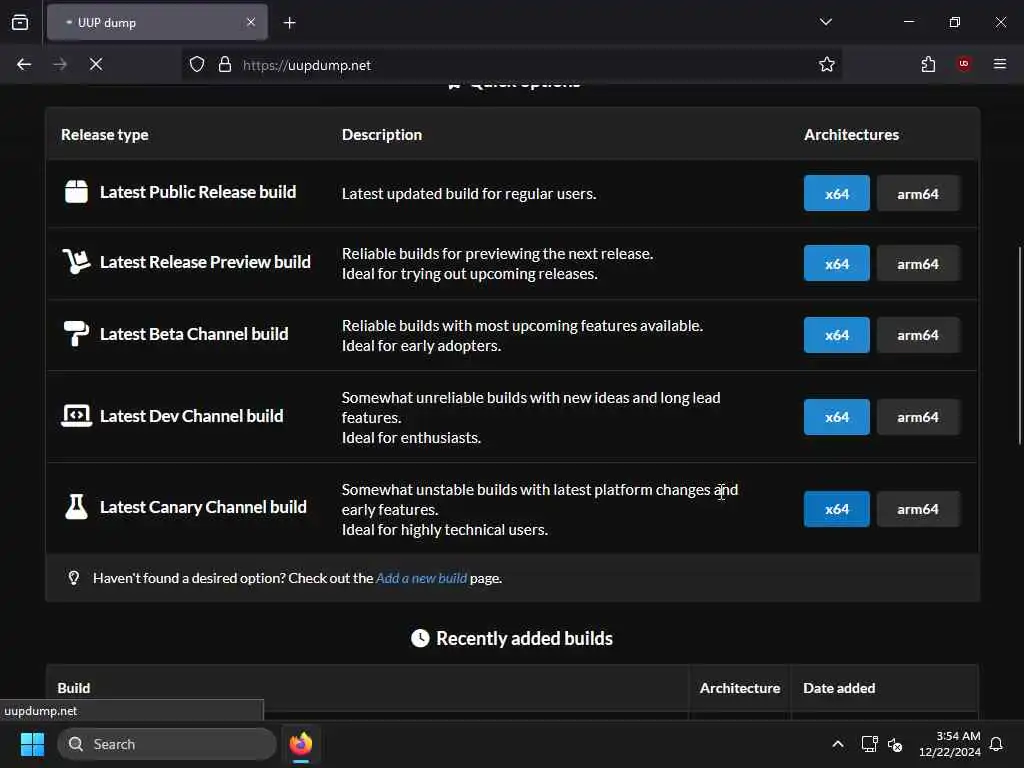The width and height of the screenshot is (1024, 768).
Task: Open the Windows Start menu
Action: [x=32, y=744]
